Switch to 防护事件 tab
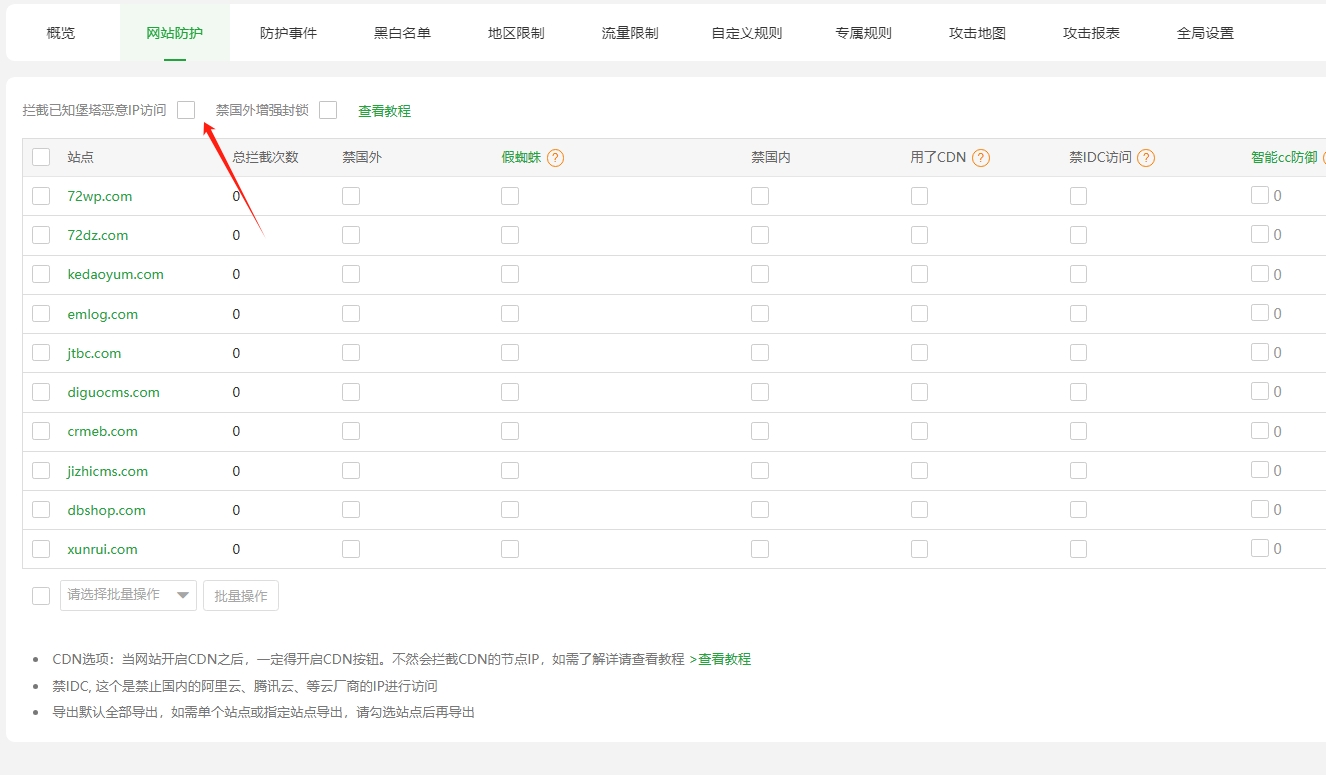The height and width of the screenshot is (775, 1326). (x=288, y=33)
